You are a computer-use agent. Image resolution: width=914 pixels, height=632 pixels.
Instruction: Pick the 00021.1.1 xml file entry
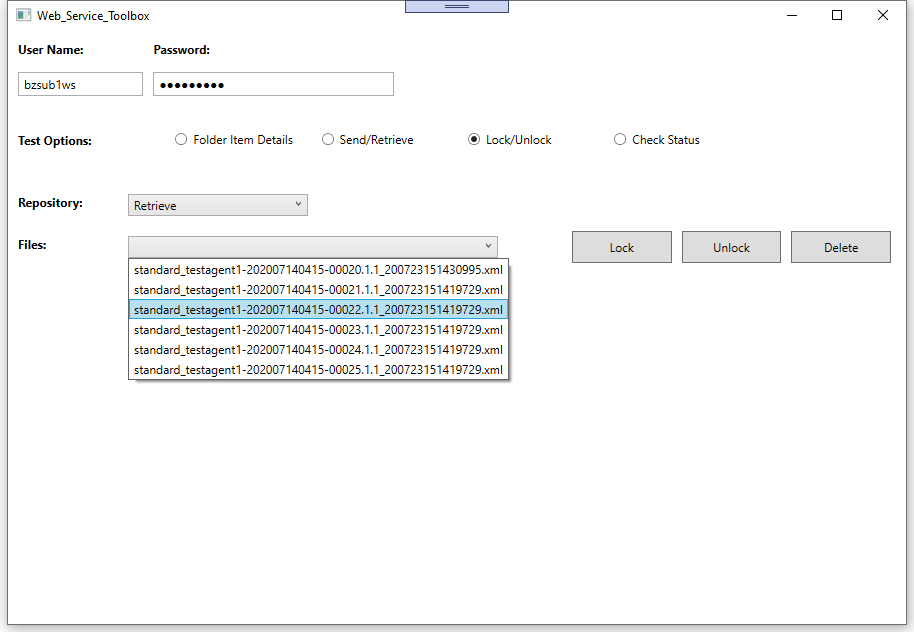(318, 290)
